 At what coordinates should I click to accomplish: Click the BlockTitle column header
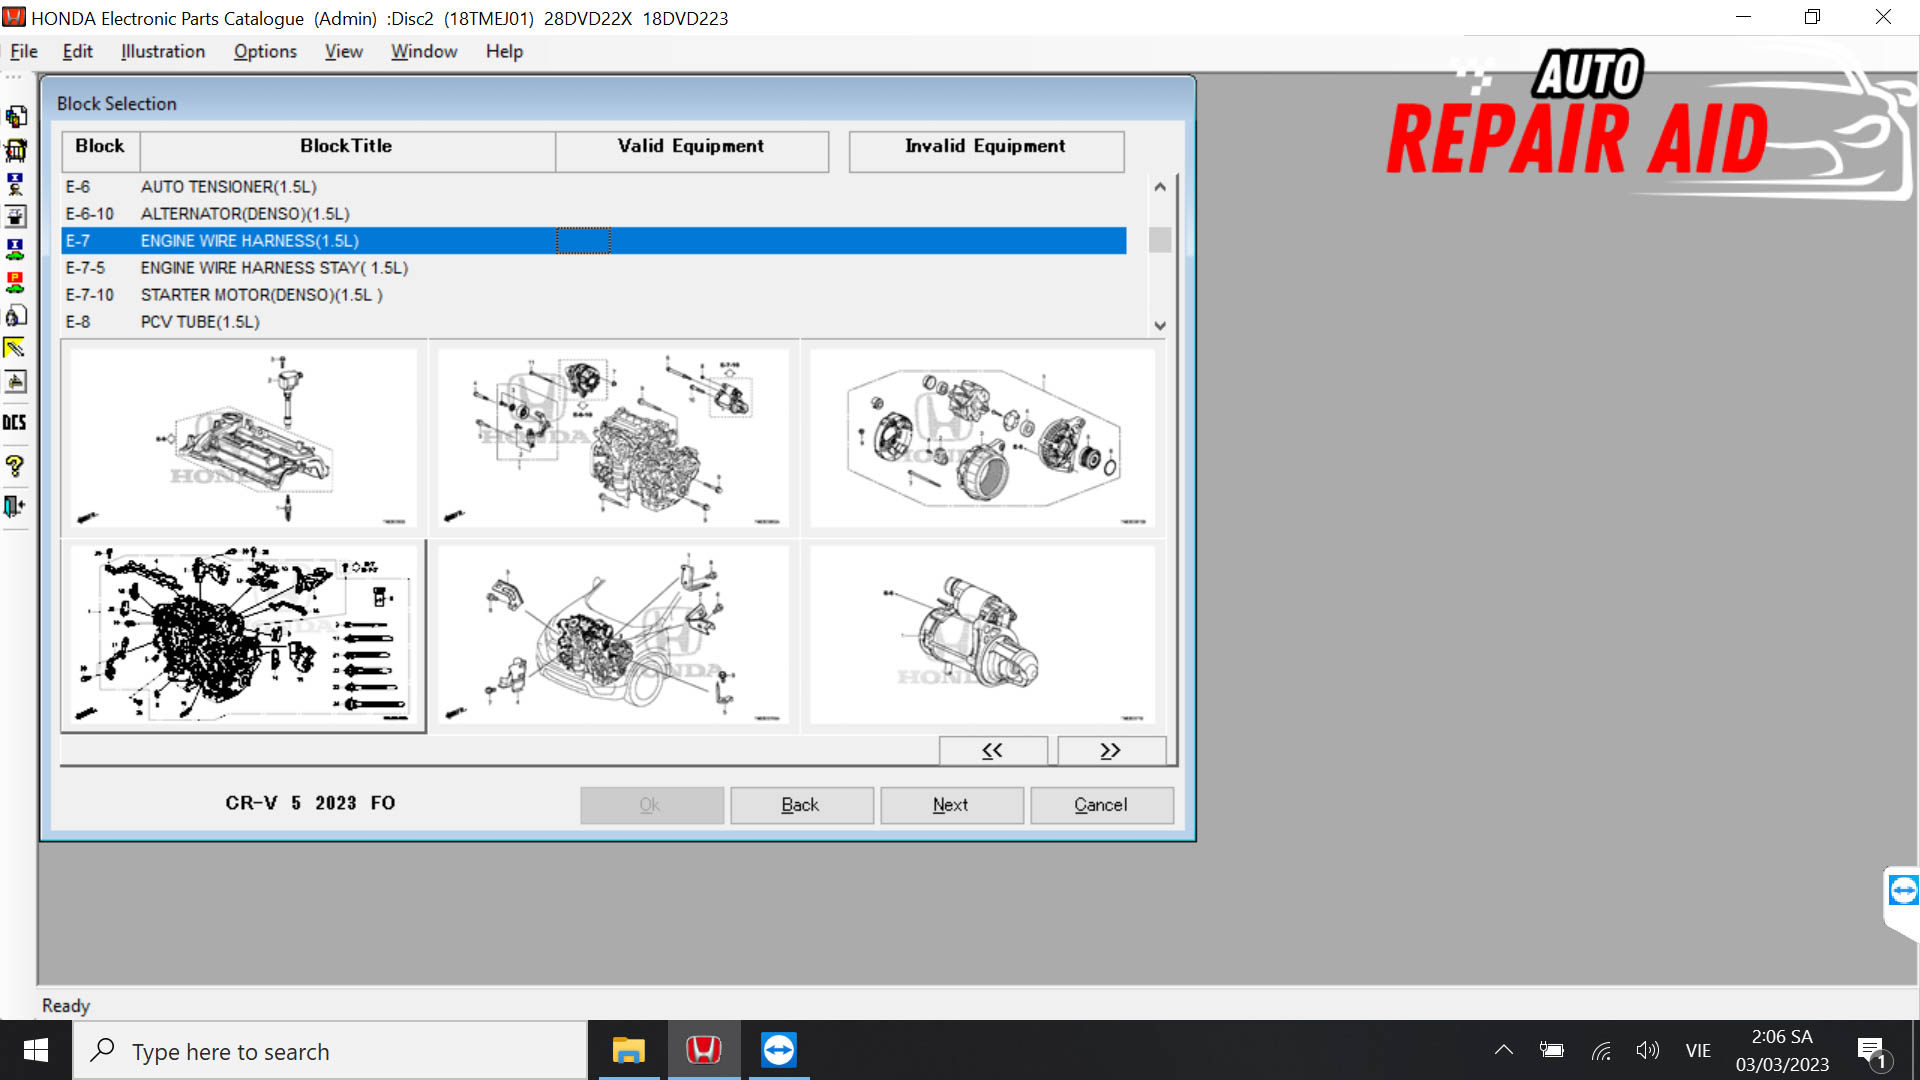pyautogui.click(x=347, y=151)
